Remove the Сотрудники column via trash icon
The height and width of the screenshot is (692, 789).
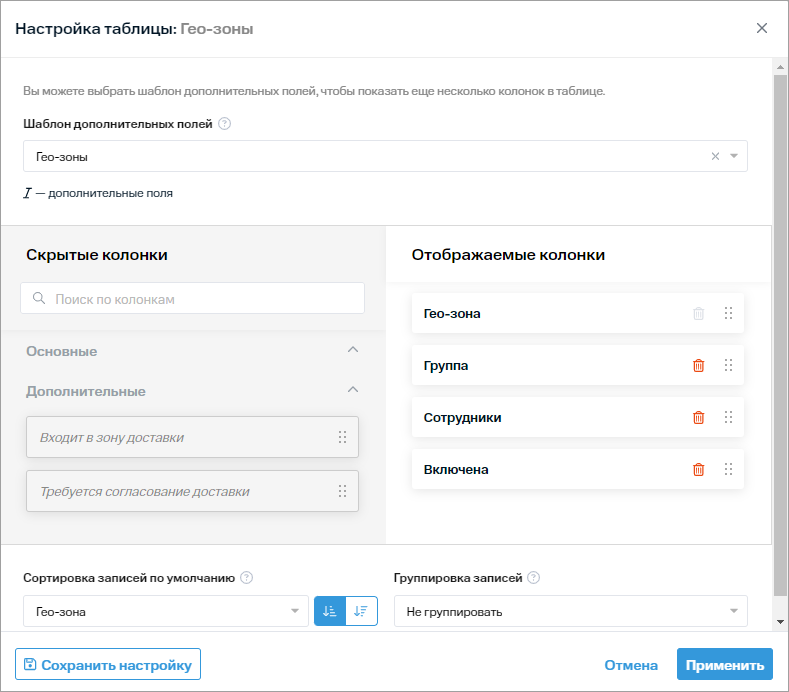(698, 418)
